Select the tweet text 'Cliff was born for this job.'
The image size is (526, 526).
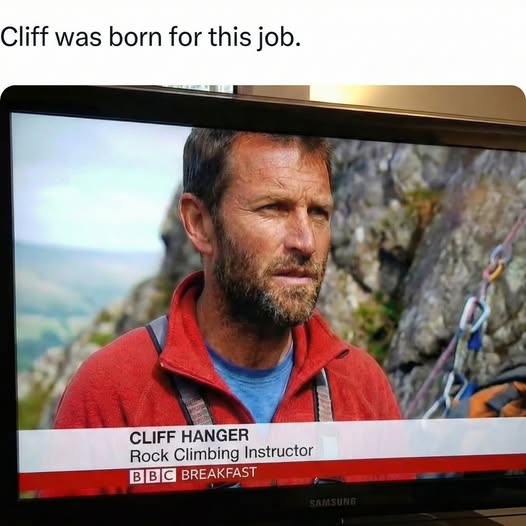(x=150, y=37)
